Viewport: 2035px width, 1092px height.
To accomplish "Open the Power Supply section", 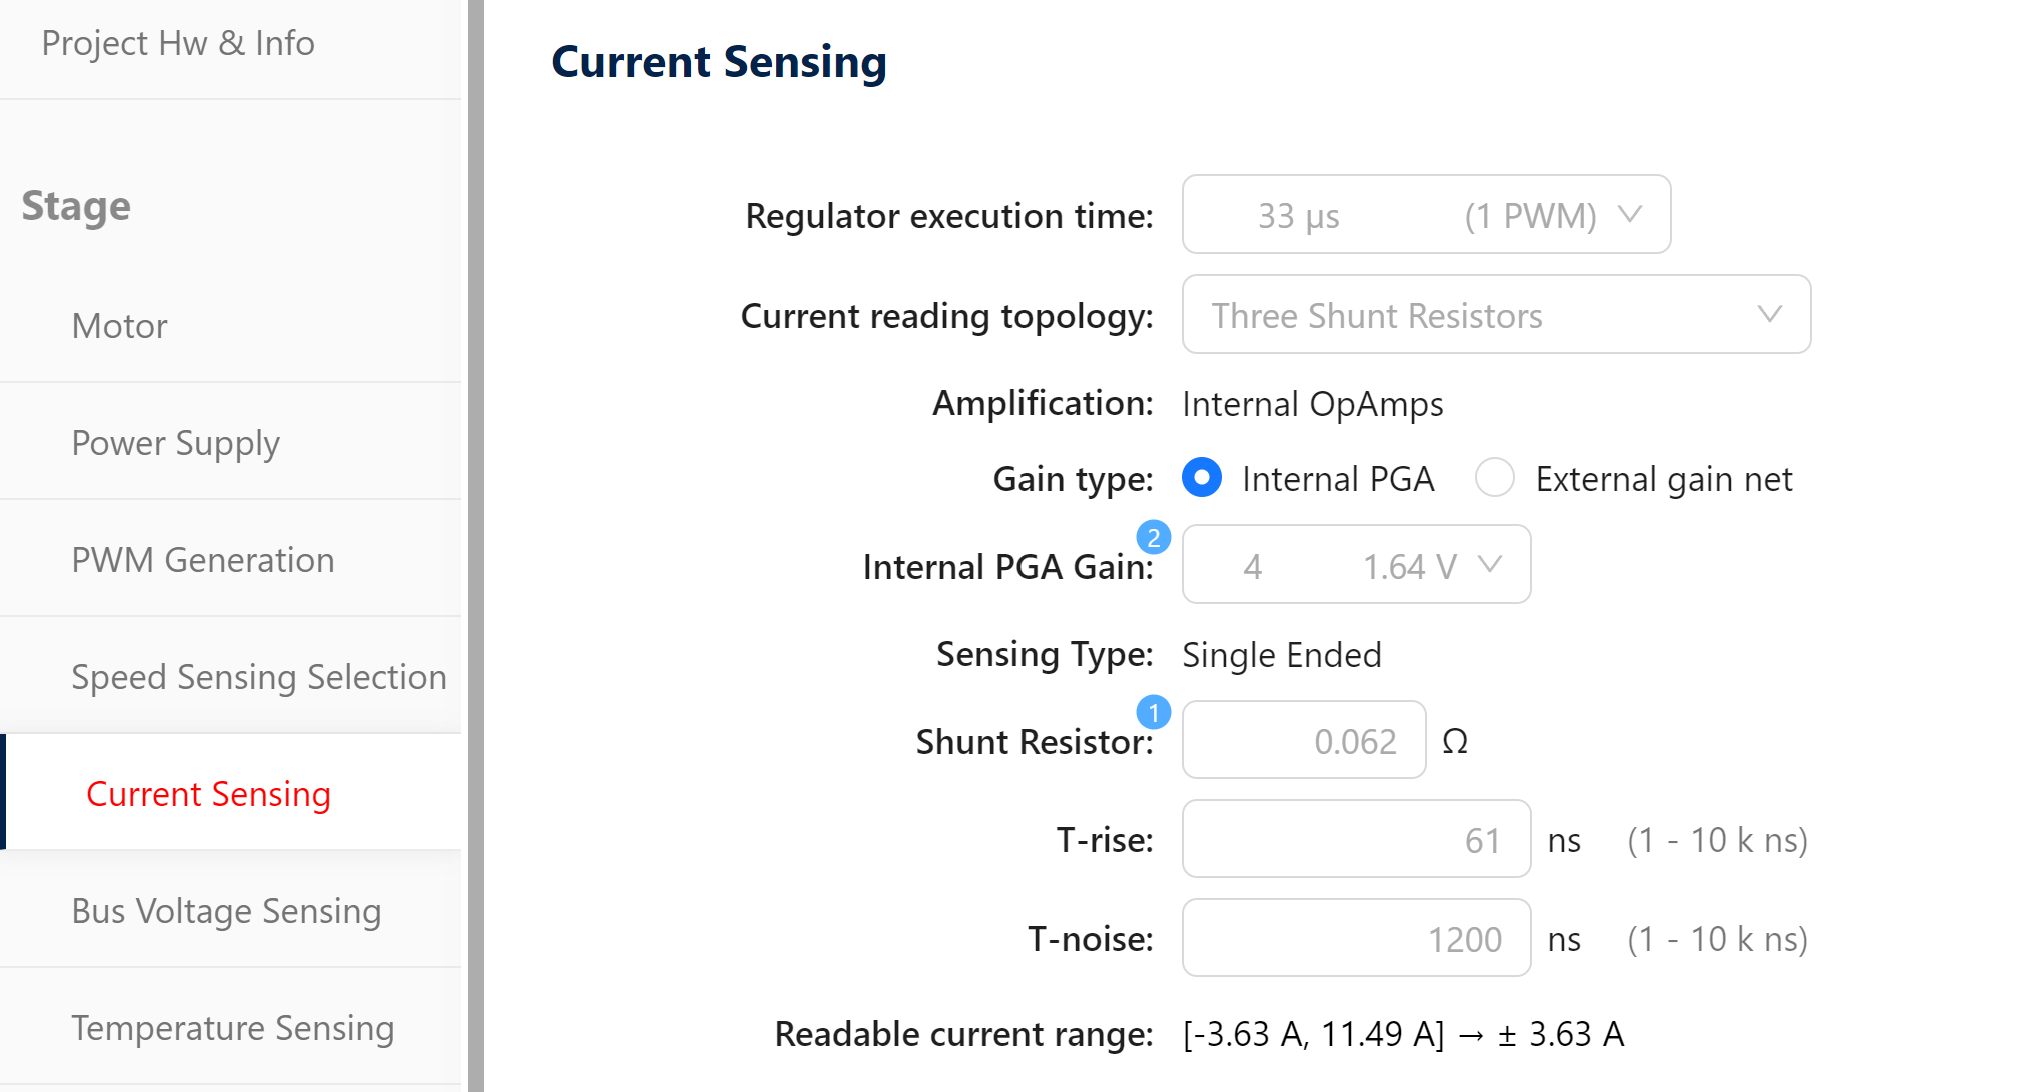I will pos(175,442).
